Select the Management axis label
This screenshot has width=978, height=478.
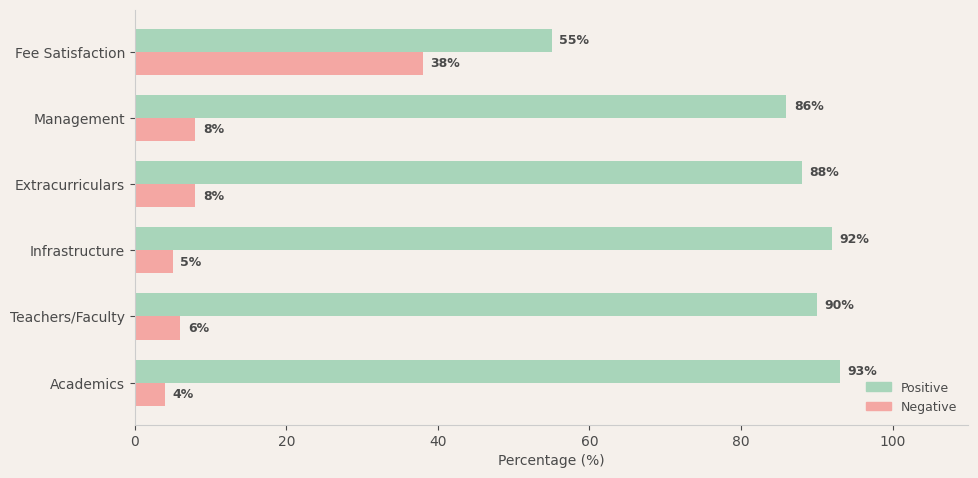pos(79,119)
